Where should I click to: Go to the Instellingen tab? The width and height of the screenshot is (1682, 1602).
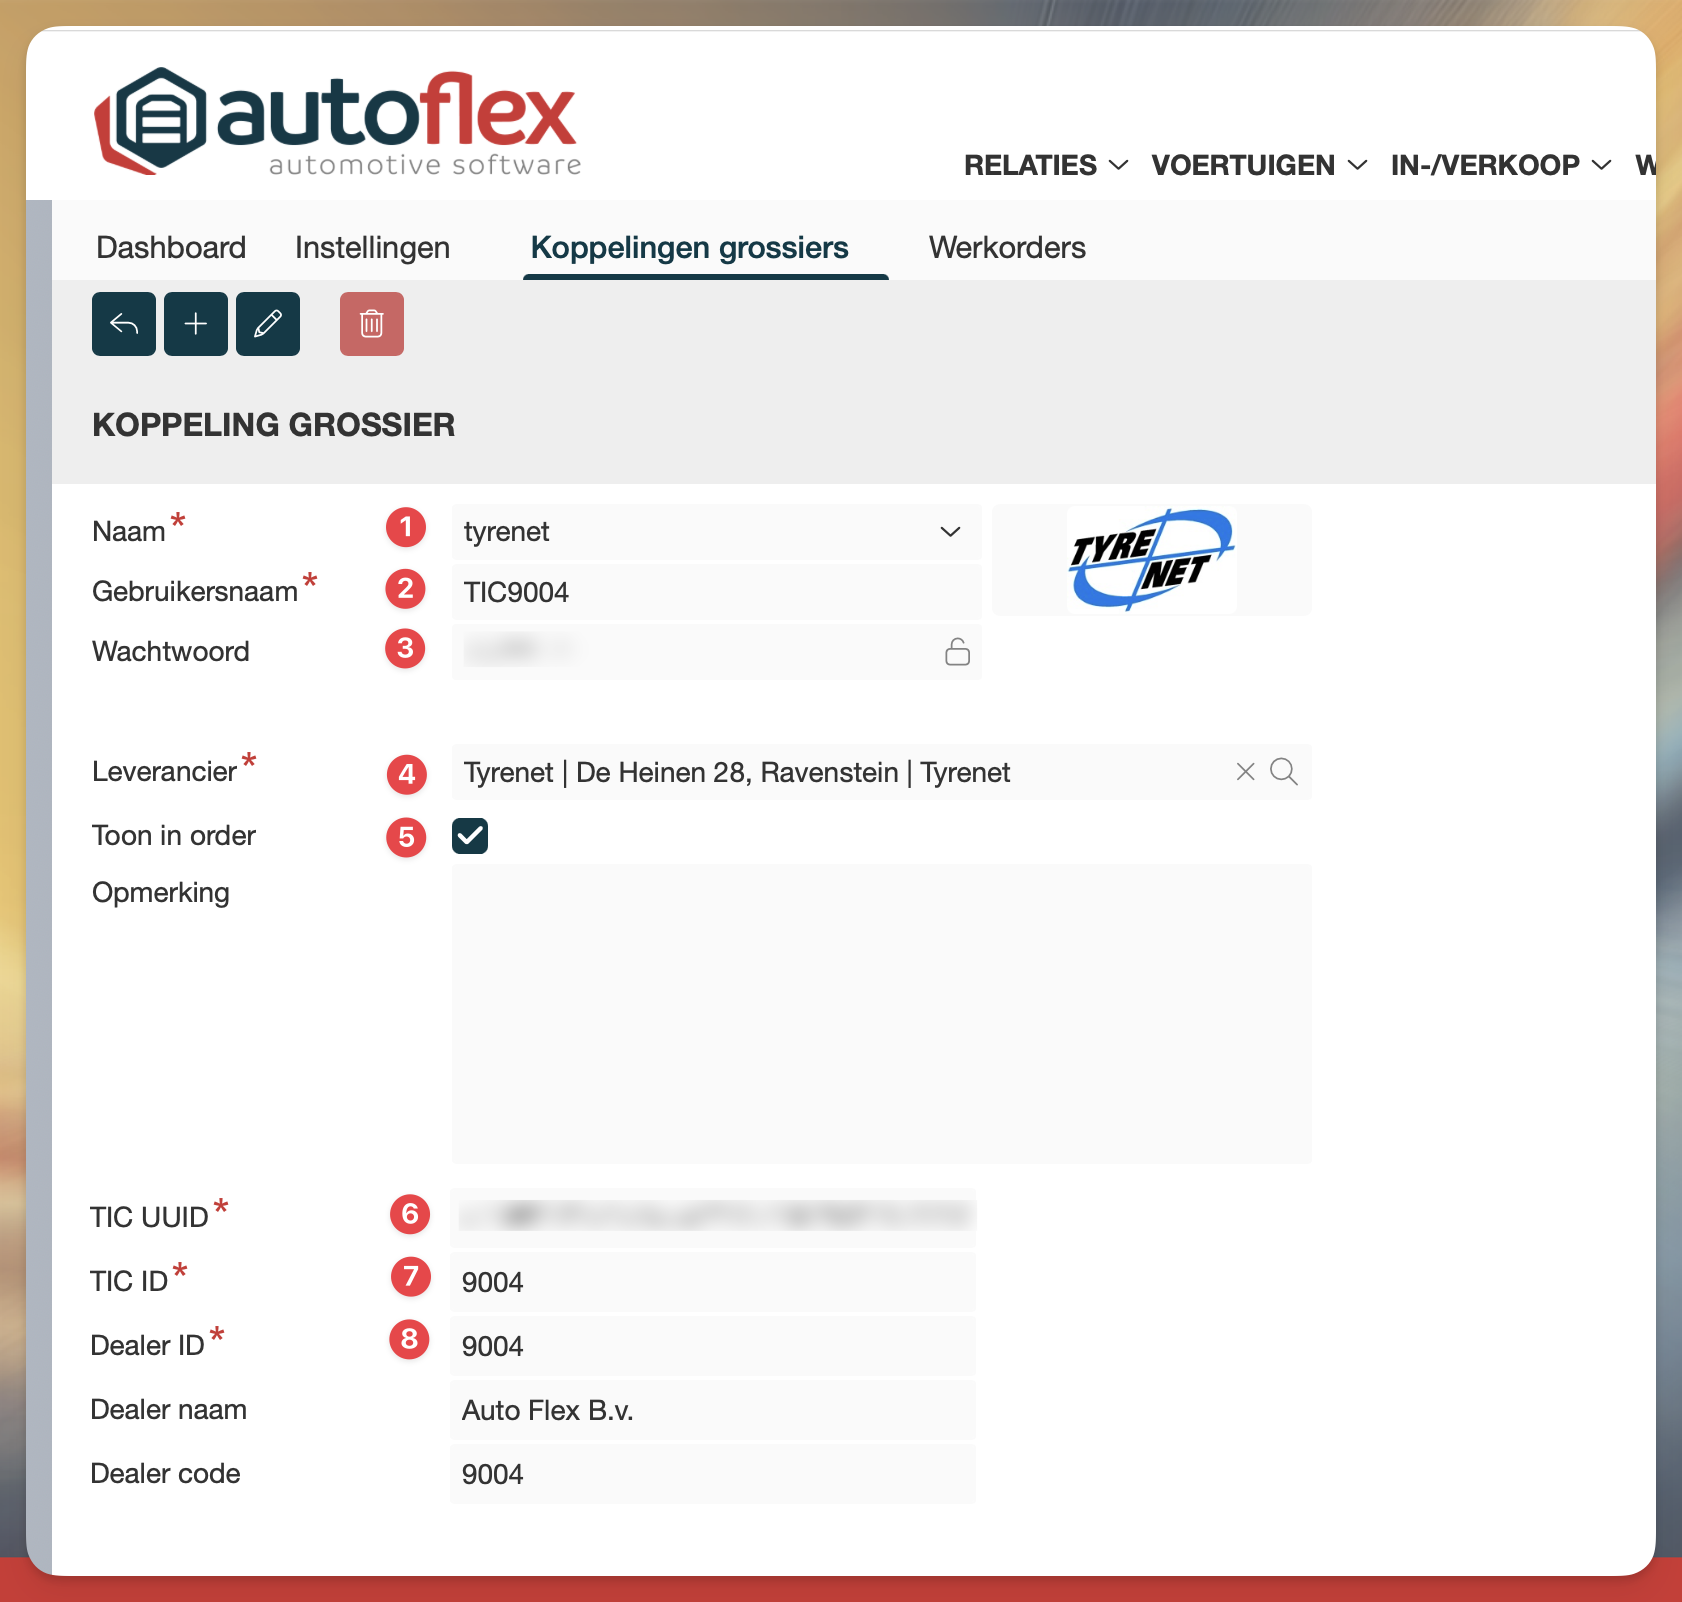pyautogui.click(x=372, y=248)
